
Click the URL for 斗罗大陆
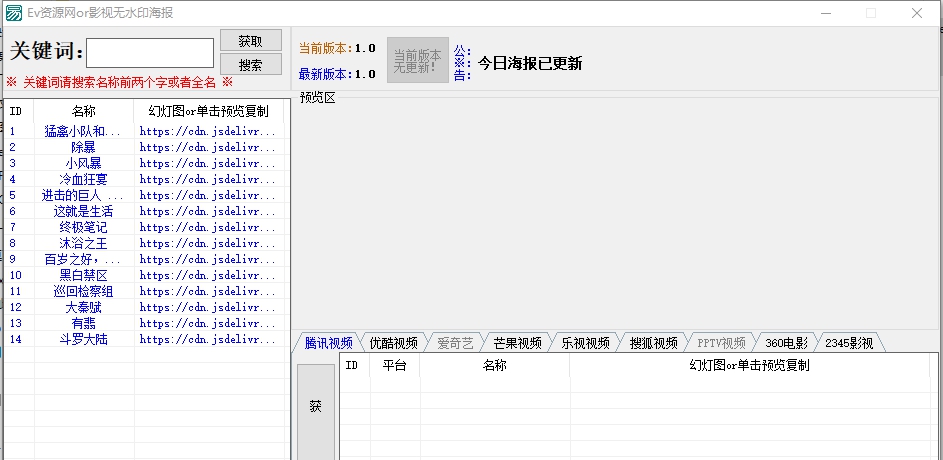[x=207, y=339]
